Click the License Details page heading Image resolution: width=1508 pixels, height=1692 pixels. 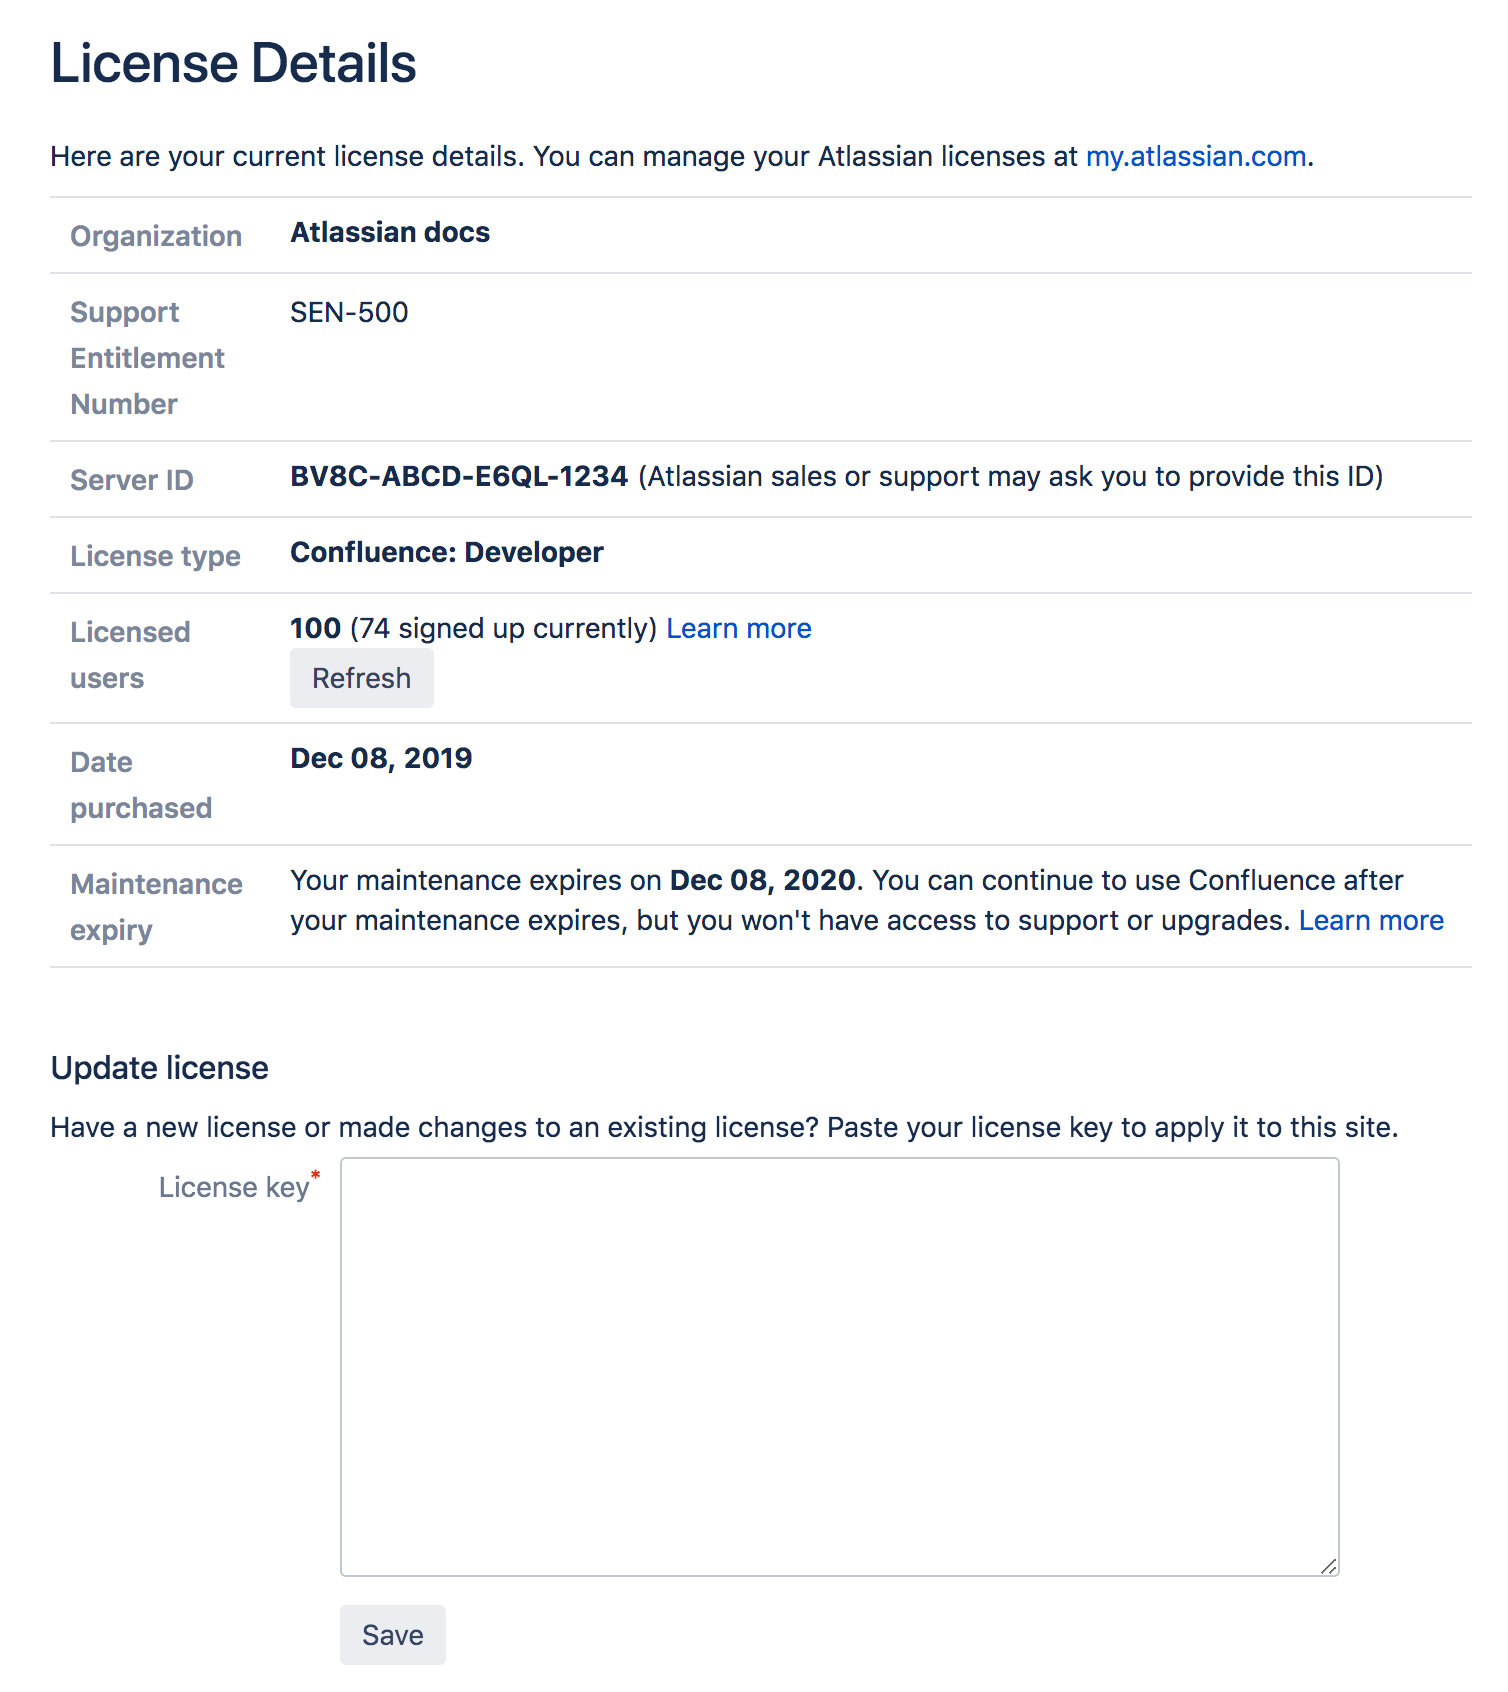tap(233, 64)
